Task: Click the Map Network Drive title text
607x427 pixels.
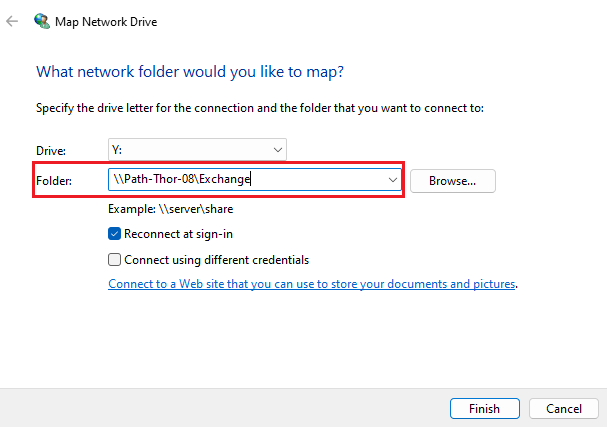Action: pyautogui.click(x=106, y=22)
